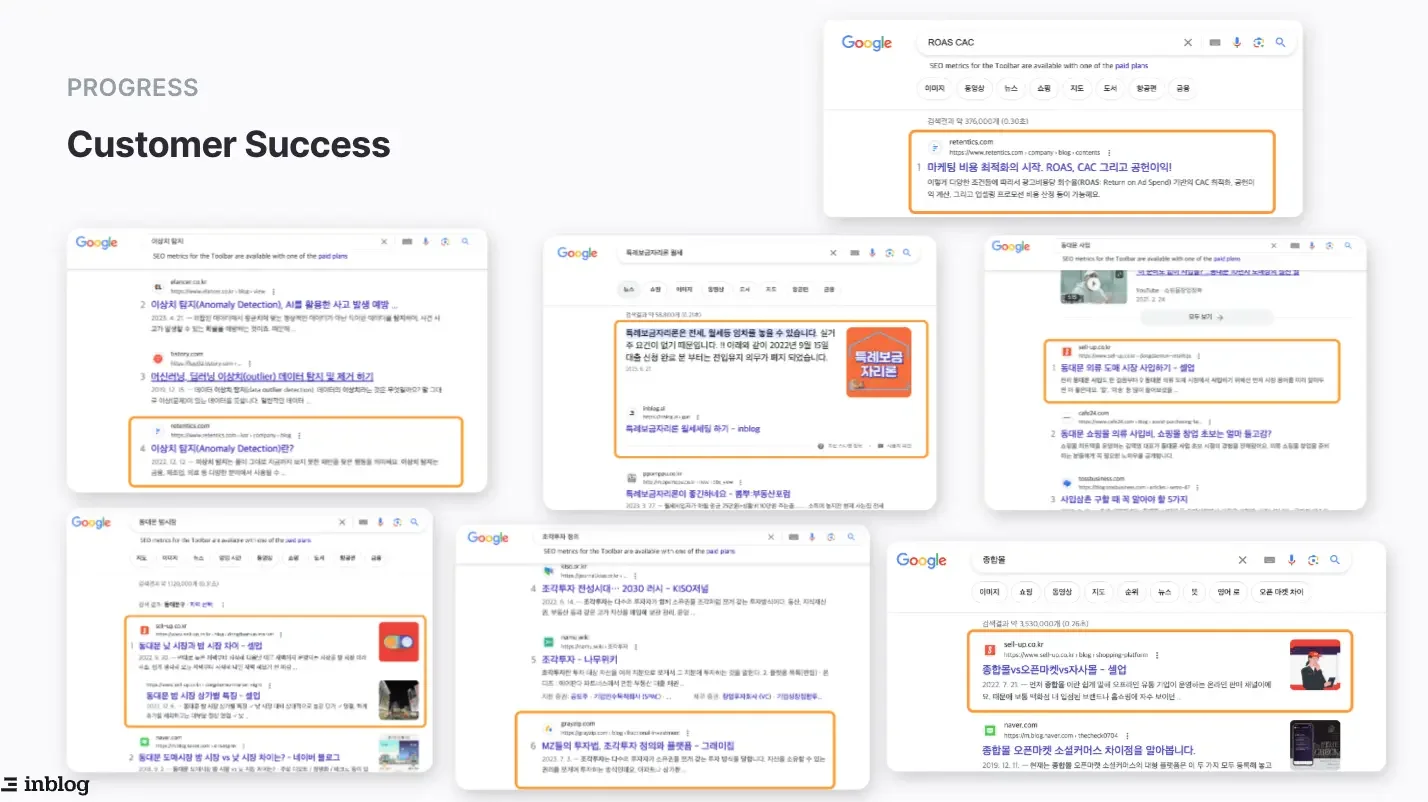
Task: Open 조각투자 - 나무위키 result
Action: (x=579, y=660)
